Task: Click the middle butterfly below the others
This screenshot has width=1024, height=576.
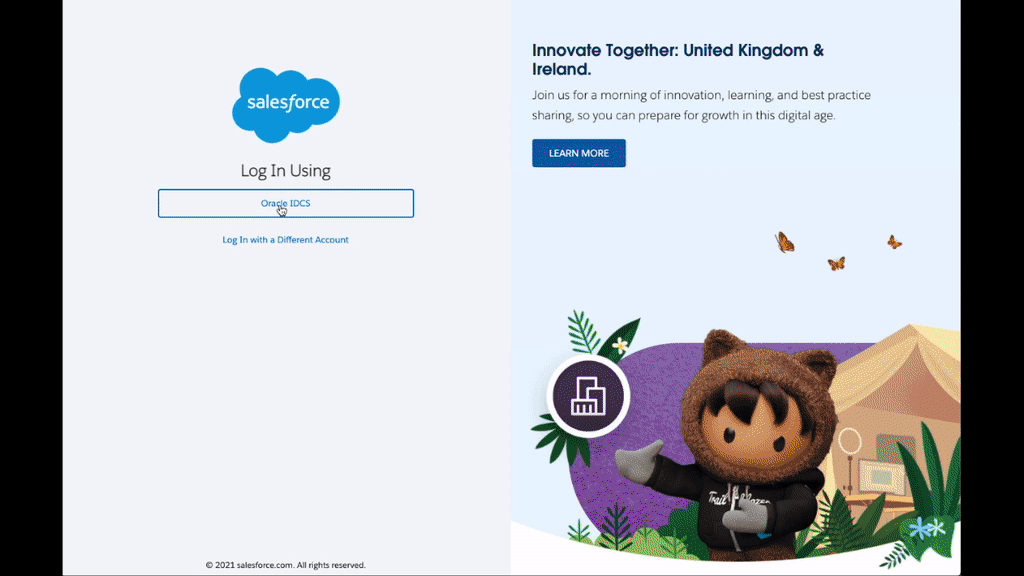Action: tap(837, 263)
